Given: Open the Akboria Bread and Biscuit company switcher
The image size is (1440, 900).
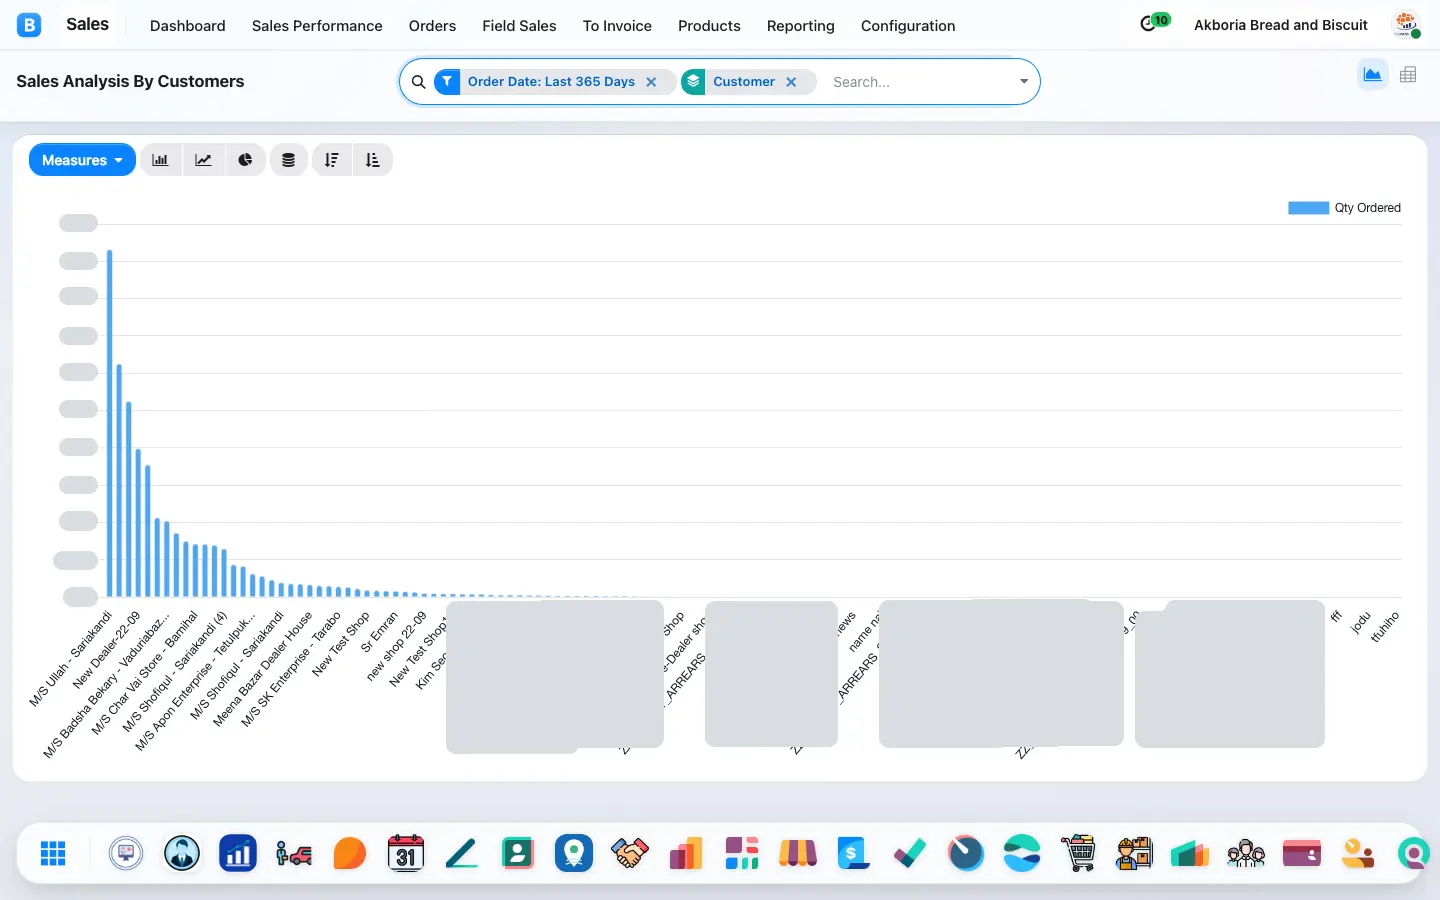Looking at the screenshot, I should 1281,25.
